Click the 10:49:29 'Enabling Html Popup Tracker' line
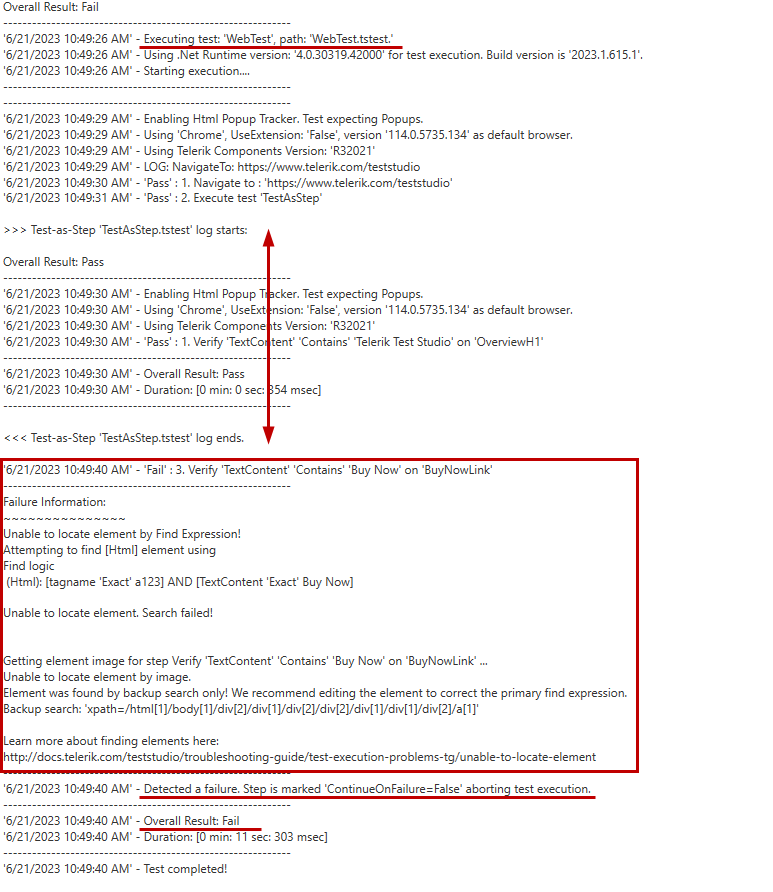The width and height of the screenshot is (773, 892). tap(213, 119)
